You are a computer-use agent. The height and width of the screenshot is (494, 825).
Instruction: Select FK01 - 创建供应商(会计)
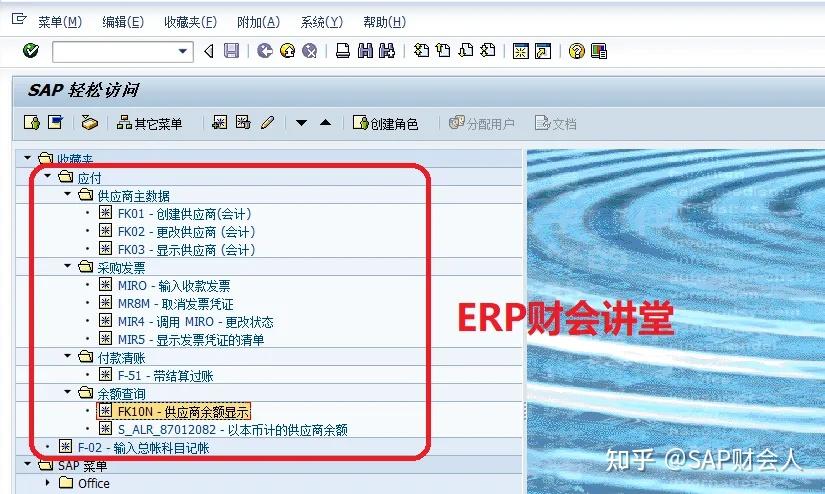(184, 214)
